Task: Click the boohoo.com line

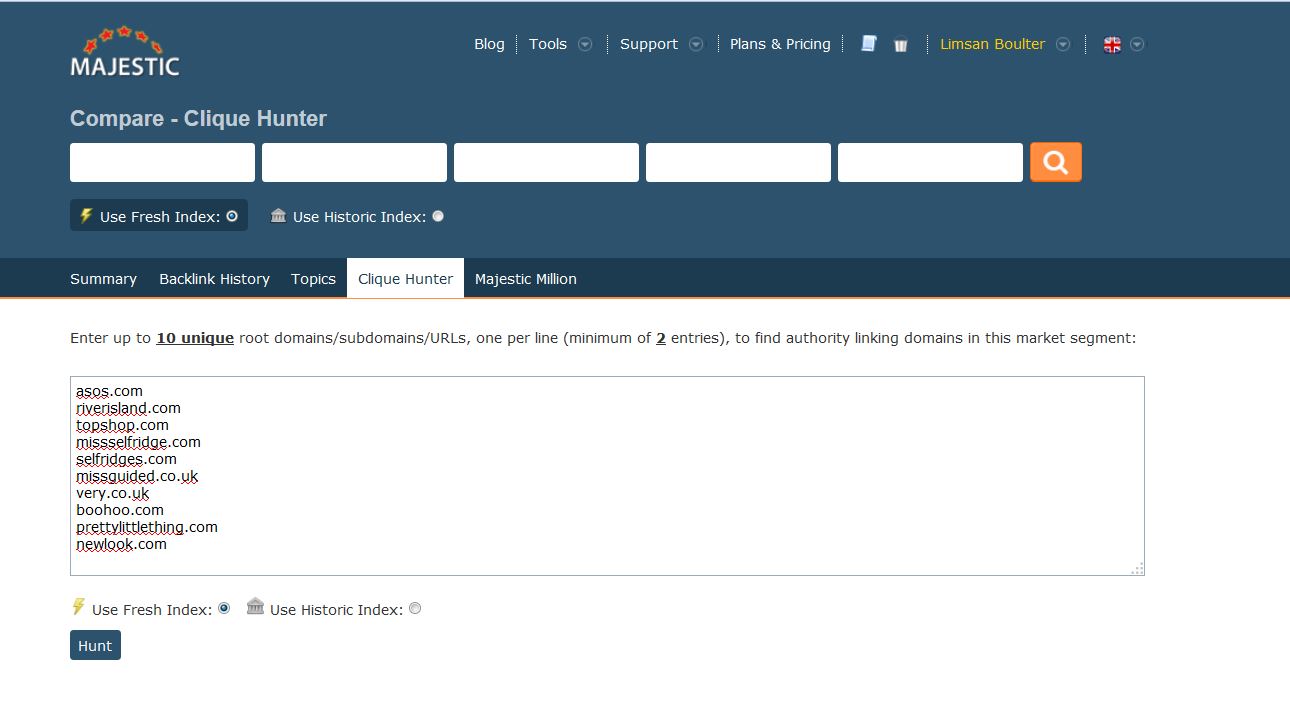Action: click(120, 510)
